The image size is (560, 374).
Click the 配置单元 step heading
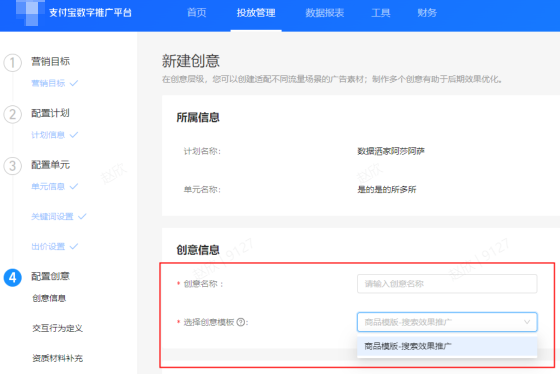50,165
